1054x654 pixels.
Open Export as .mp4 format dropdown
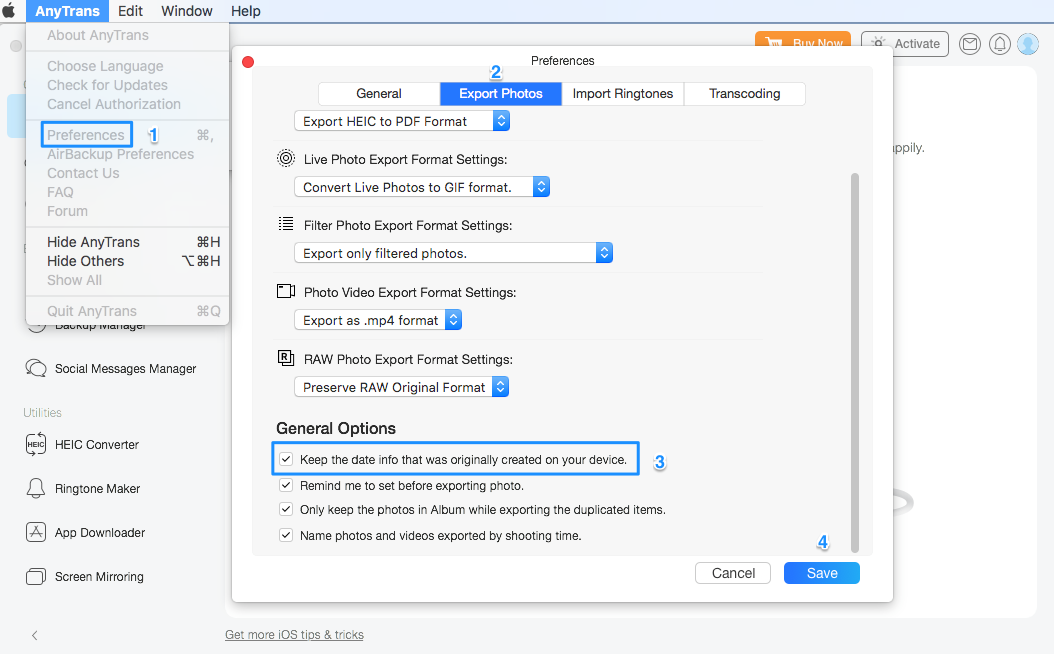[x=378, y=320]
